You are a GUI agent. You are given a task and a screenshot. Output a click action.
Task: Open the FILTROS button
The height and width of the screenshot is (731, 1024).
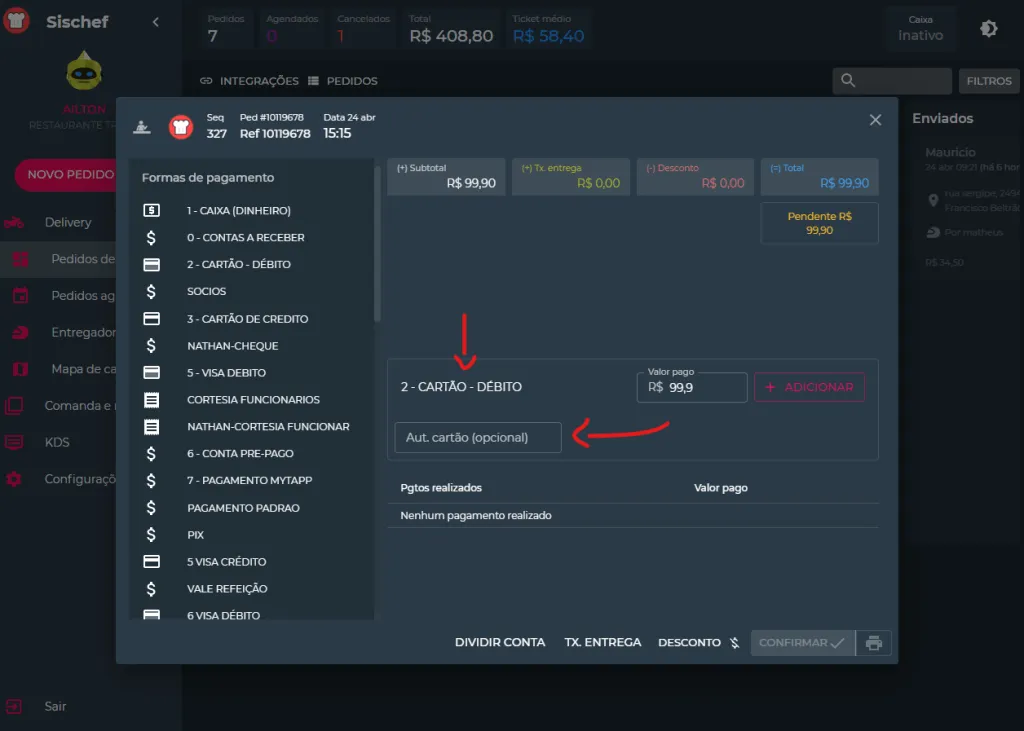coord(989,81)
